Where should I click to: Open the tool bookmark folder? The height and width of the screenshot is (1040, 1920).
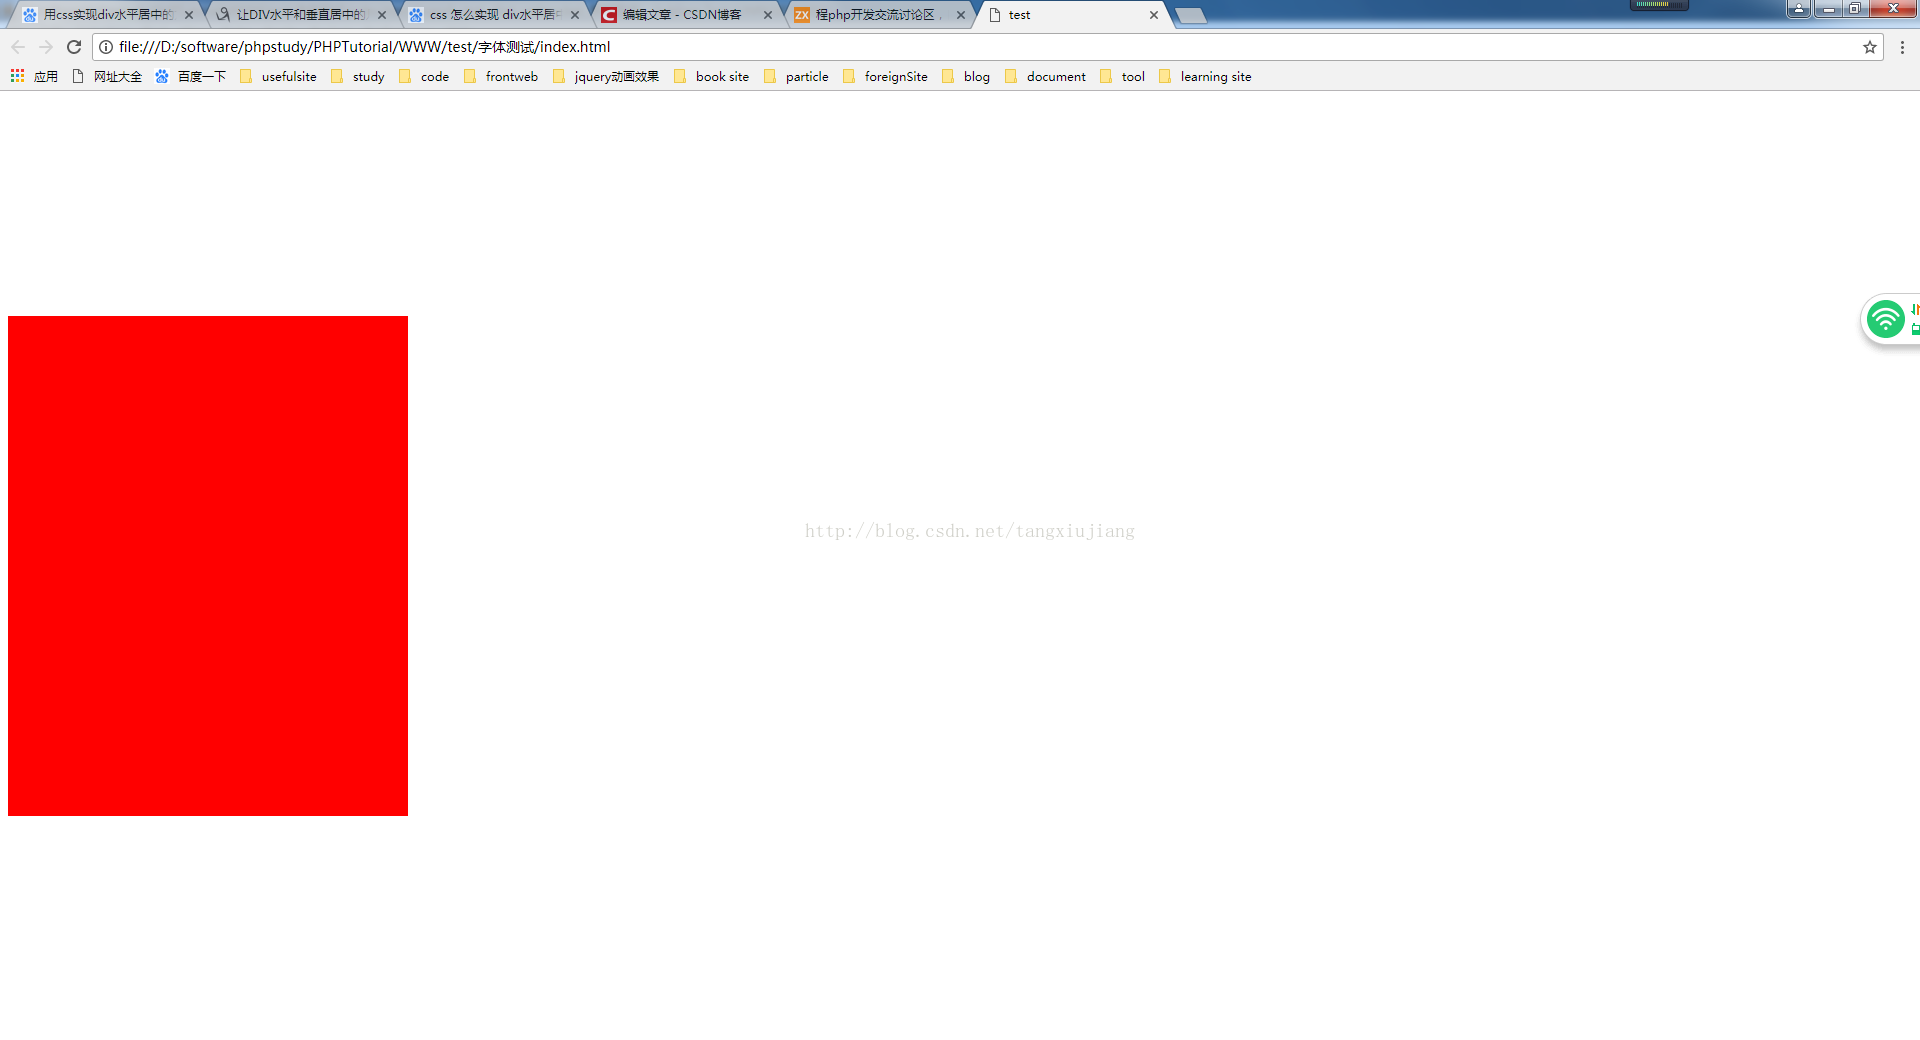[x=1122, y=76]
